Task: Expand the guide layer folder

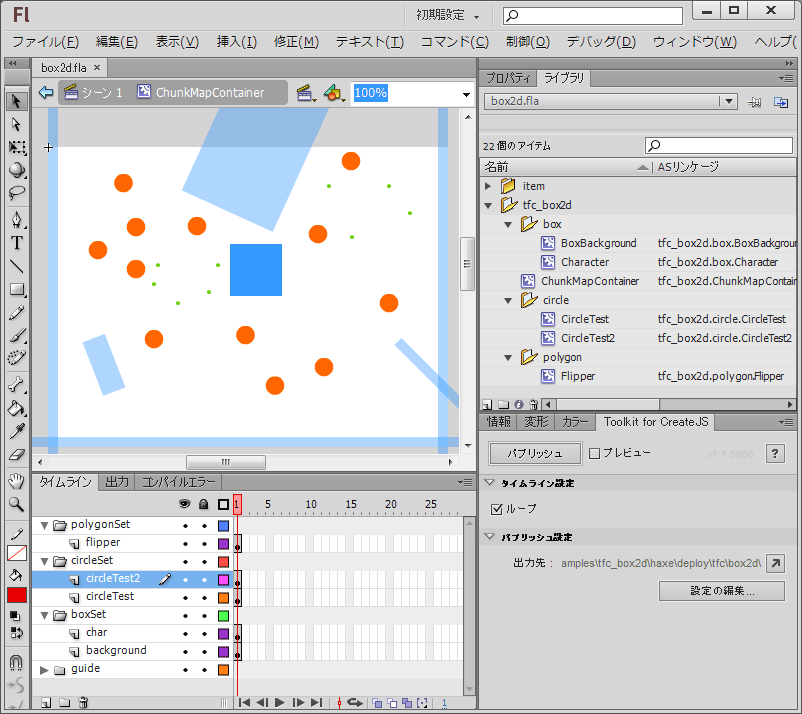Action: (x=44, y=669)
